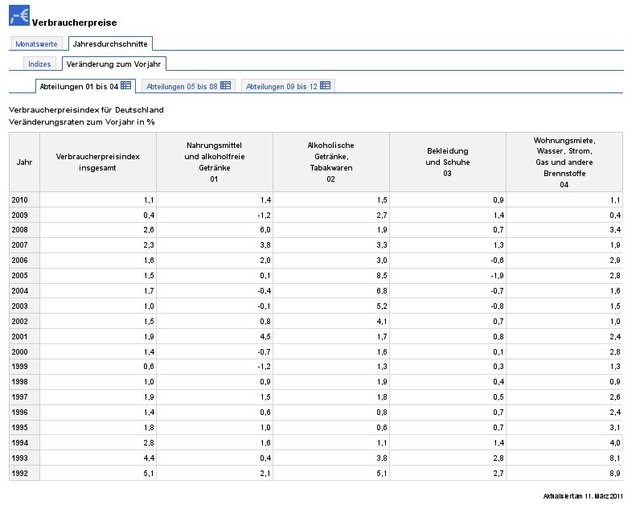This screenshot has height=509, width=640.
Task: Click table icon beside Abteilungen 05 bis 08
Action: [225, 85]
